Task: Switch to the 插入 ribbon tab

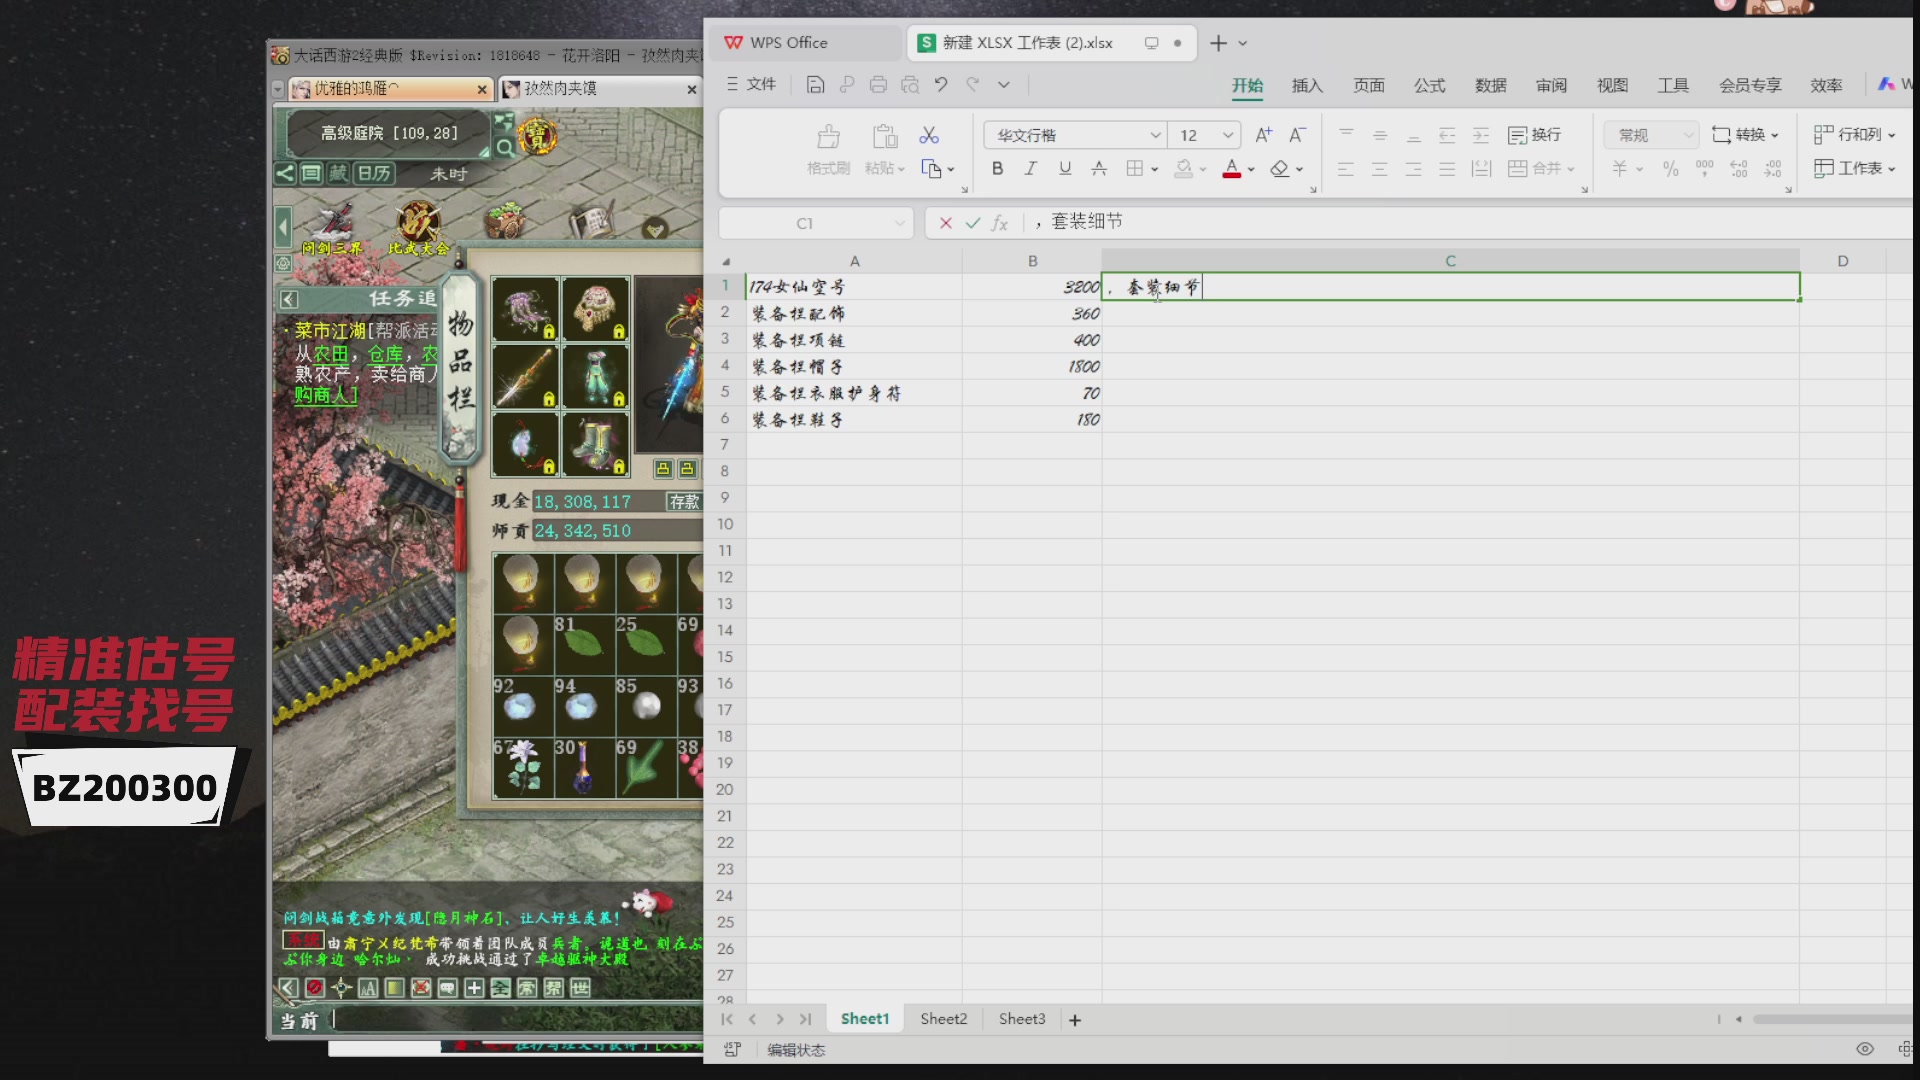Action: tap(1307, 86)
